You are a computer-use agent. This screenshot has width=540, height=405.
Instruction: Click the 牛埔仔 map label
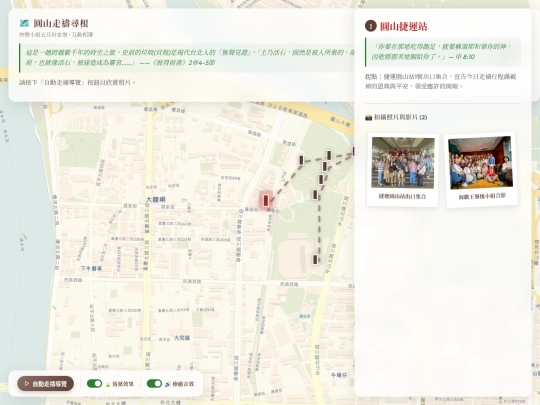click(x=339, y=375)
